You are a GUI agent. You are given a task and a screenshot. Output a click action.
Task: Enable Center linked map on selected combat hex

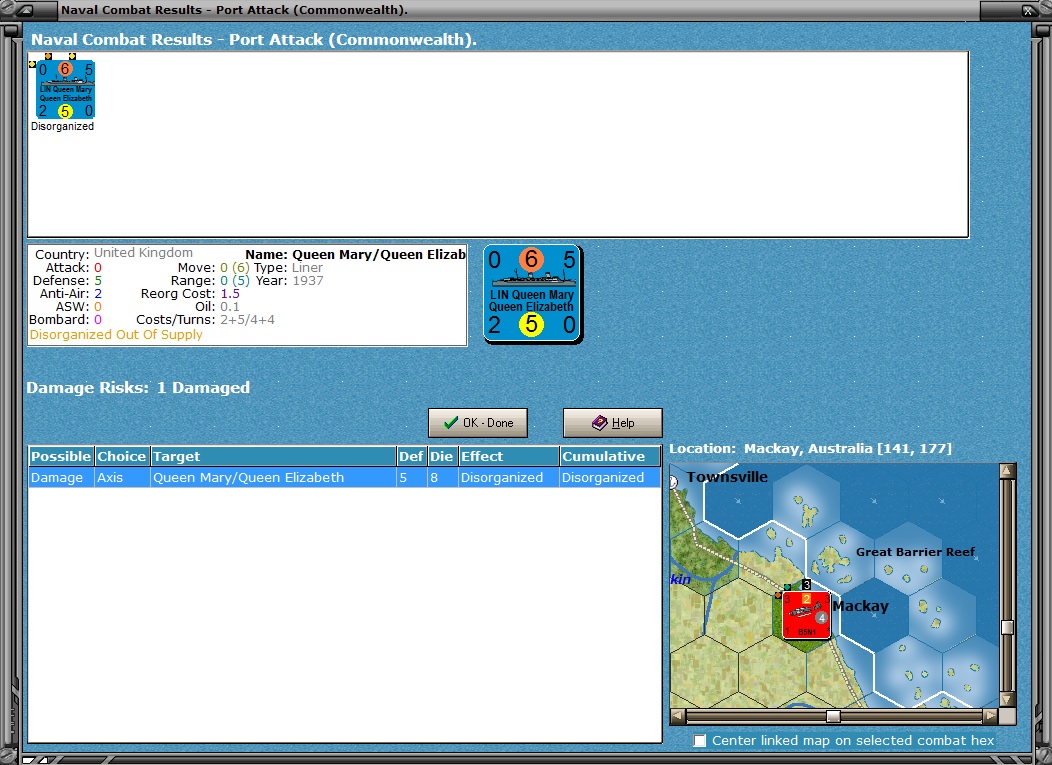point(700,740)
